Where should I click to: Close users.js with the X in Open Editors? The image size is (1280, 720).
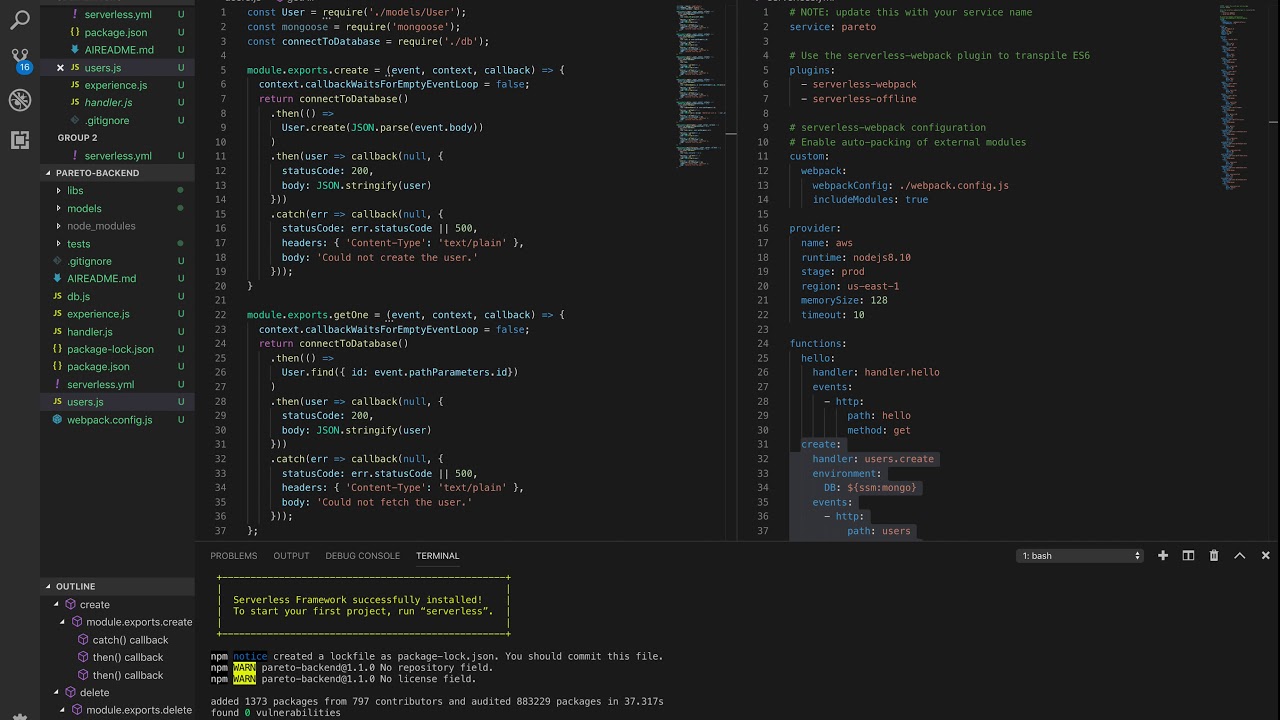60,68
